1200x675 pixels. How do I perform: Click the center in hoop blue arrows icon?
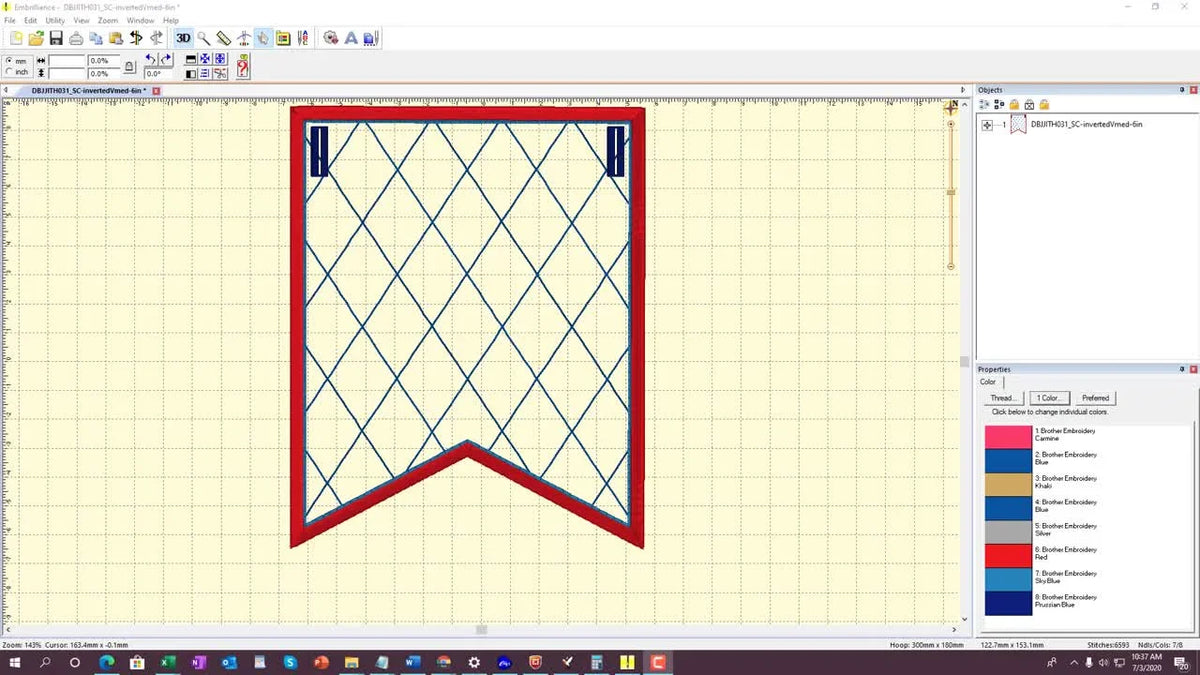click(205, 59)
